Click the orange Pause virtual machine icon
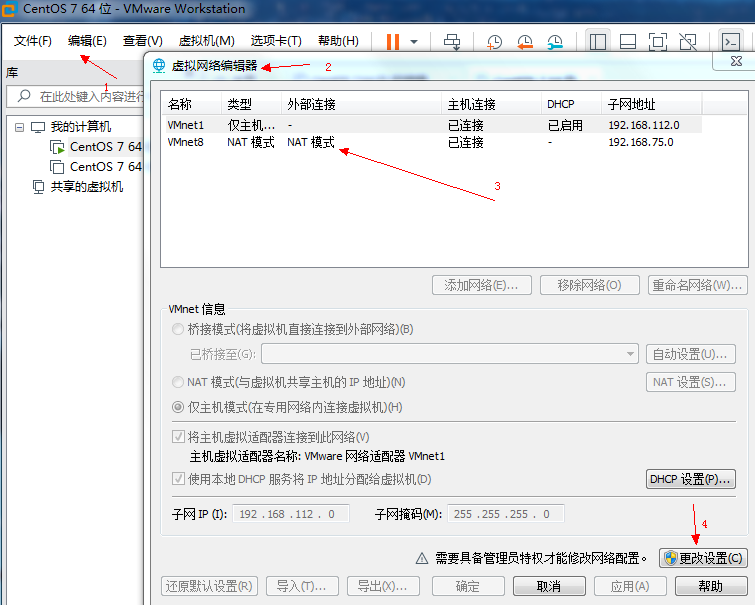Image resolution: width=755 pixels, height=605 pixels. (x=393, y=41)
